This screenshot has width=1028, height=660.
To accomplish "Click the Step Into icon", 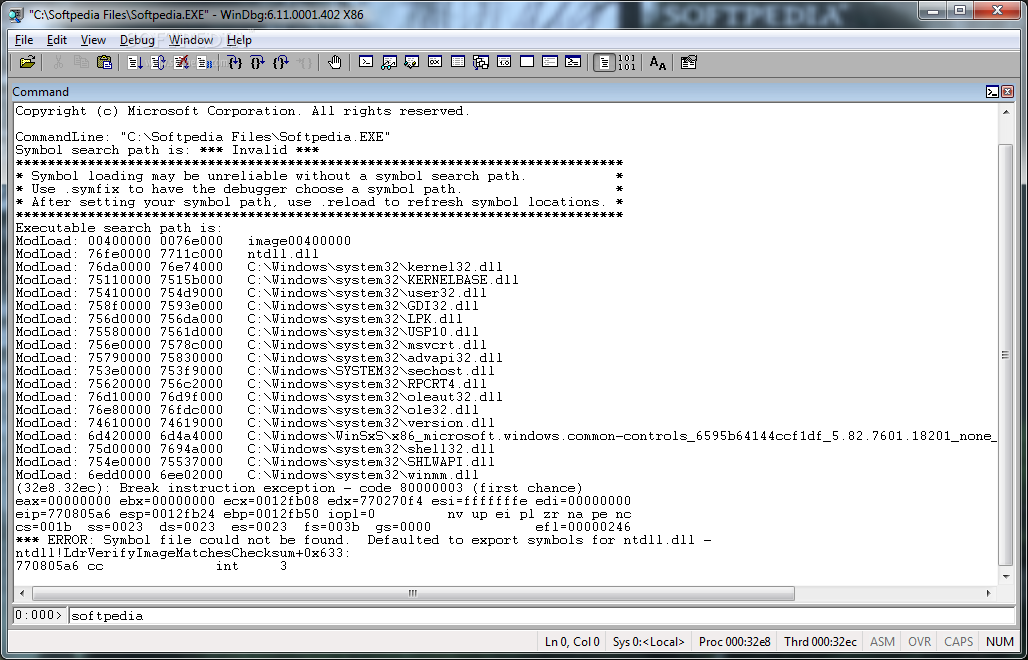I will 235,62.
